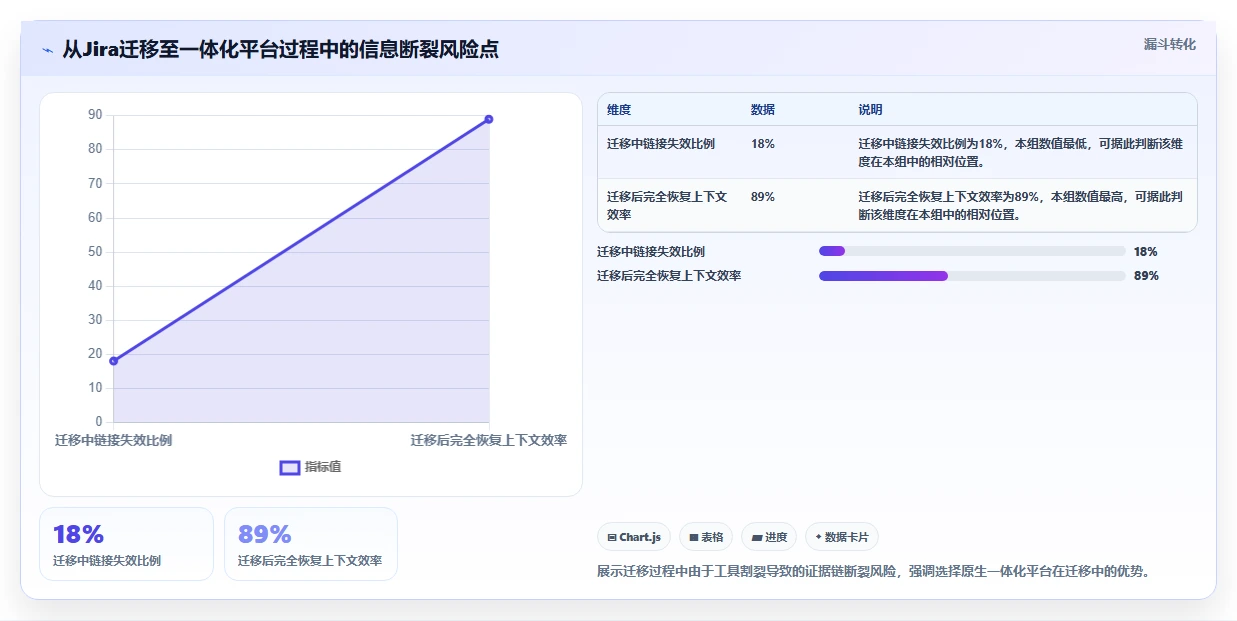
Task: Click the 迁移后完全恢复上下文效率 table cell
Action: pos(667,205)
